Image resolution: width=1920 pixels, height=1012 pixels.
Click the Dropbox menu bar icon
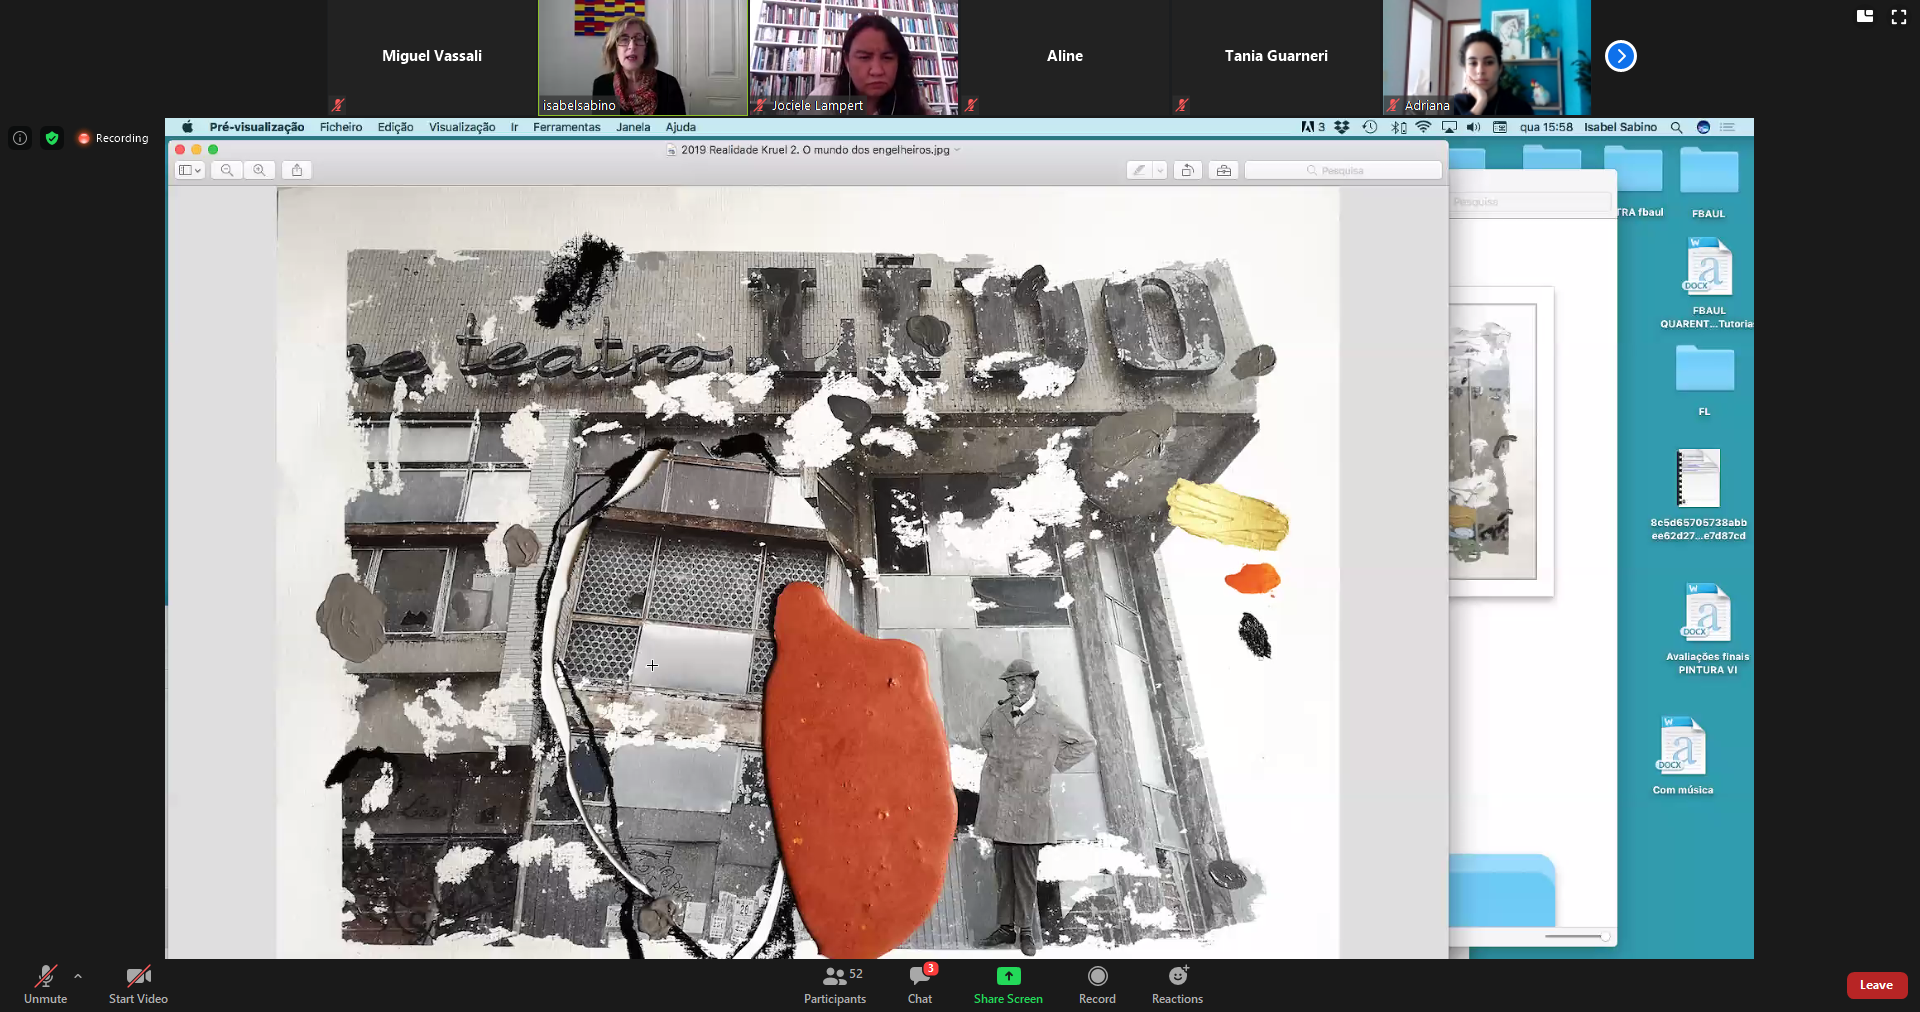(x=1342, y=127)
